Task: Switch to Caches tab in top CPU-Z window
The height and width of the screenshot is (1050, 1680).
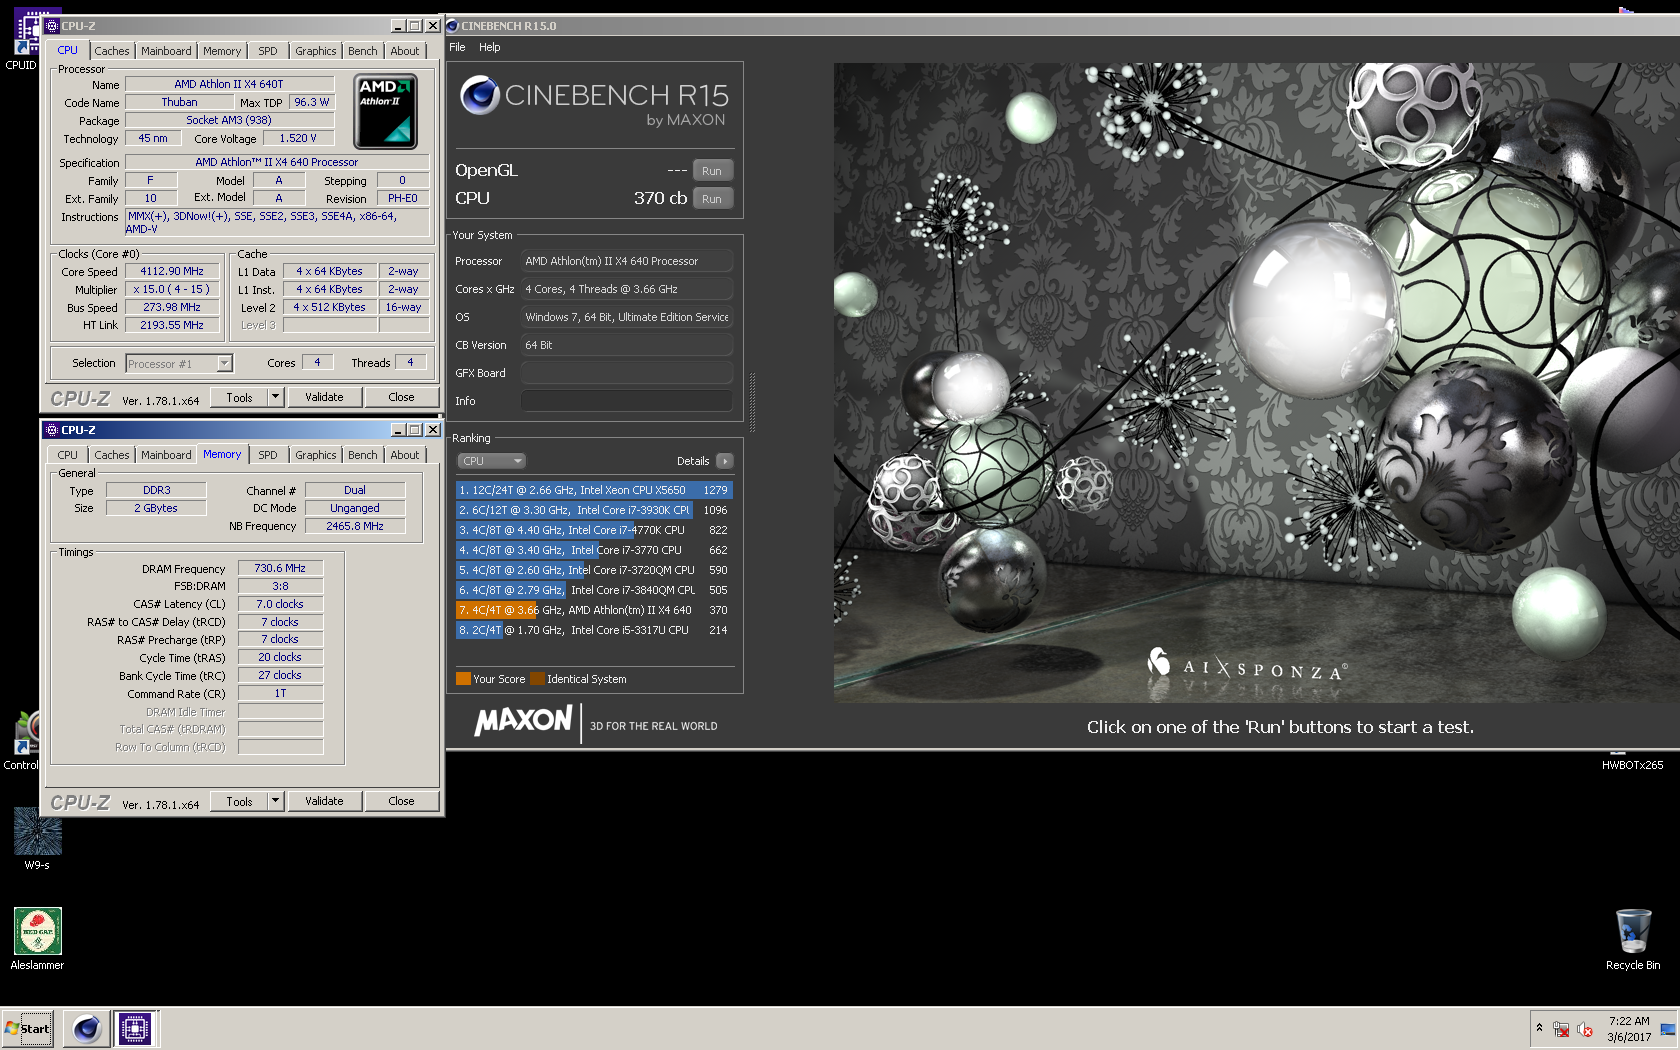Action: tap(112, 51)
